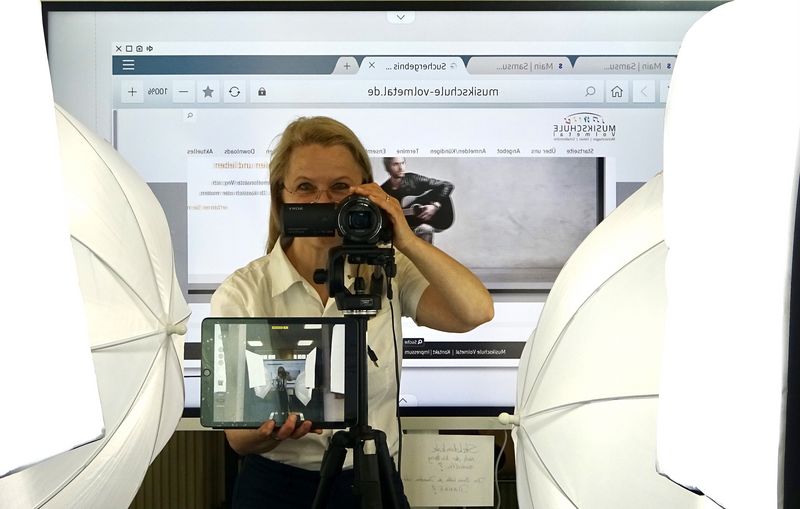Viewport: 800px width, 509px height.
Task: Click the padlock site security icon
Action: click(x=262, y=92)
